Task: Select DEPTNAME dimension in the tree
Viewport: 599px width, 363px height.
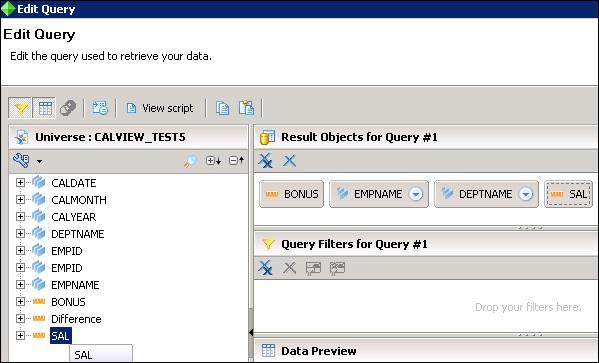Action: coord(78,234)
